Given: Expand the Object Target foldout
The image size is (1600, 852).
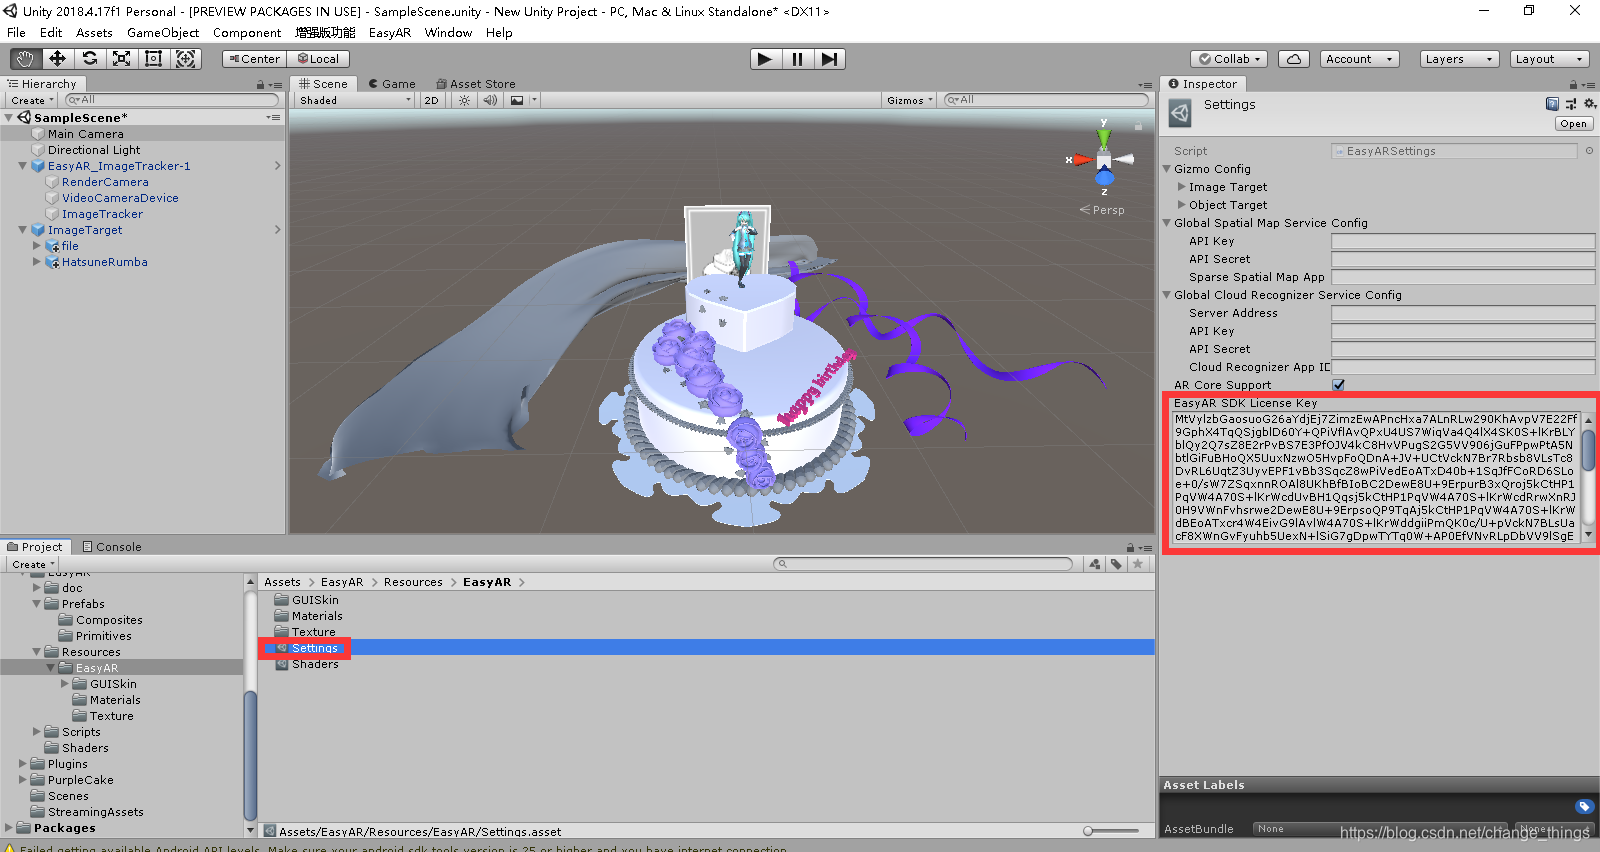Looking at the screenshot, I should click(x=1182, y=205).
